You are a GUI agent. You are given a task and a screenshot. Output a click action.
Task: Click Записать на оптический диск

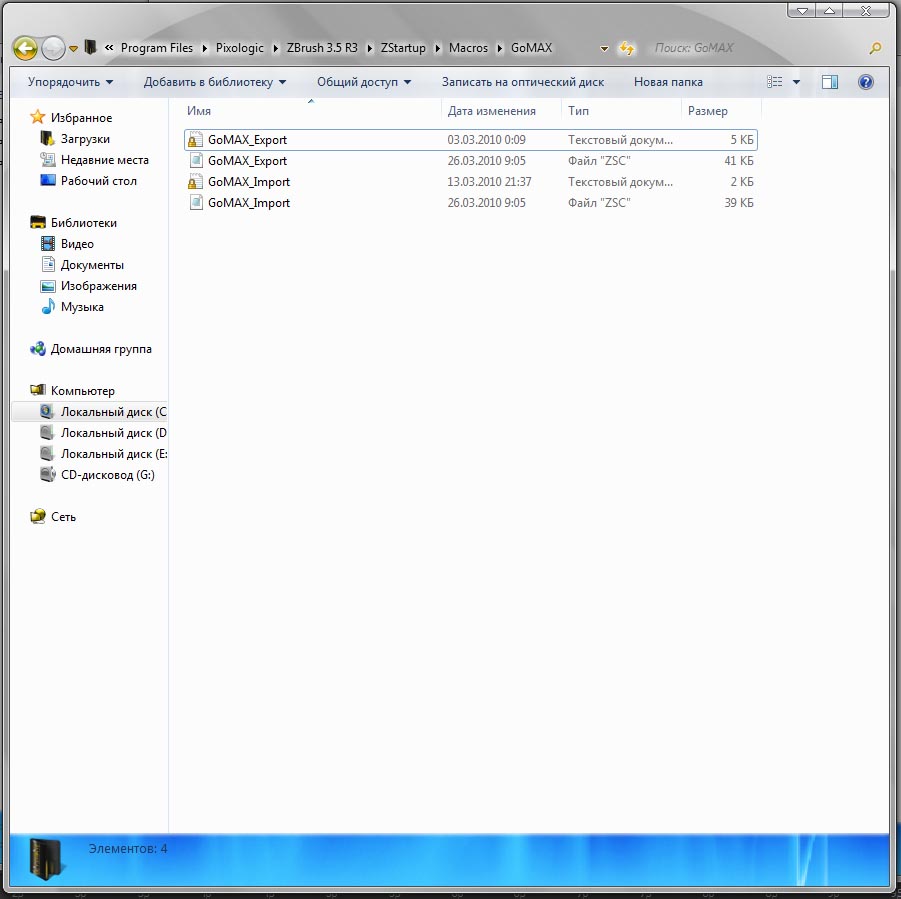pyautogui.click(x=523, y=82)
